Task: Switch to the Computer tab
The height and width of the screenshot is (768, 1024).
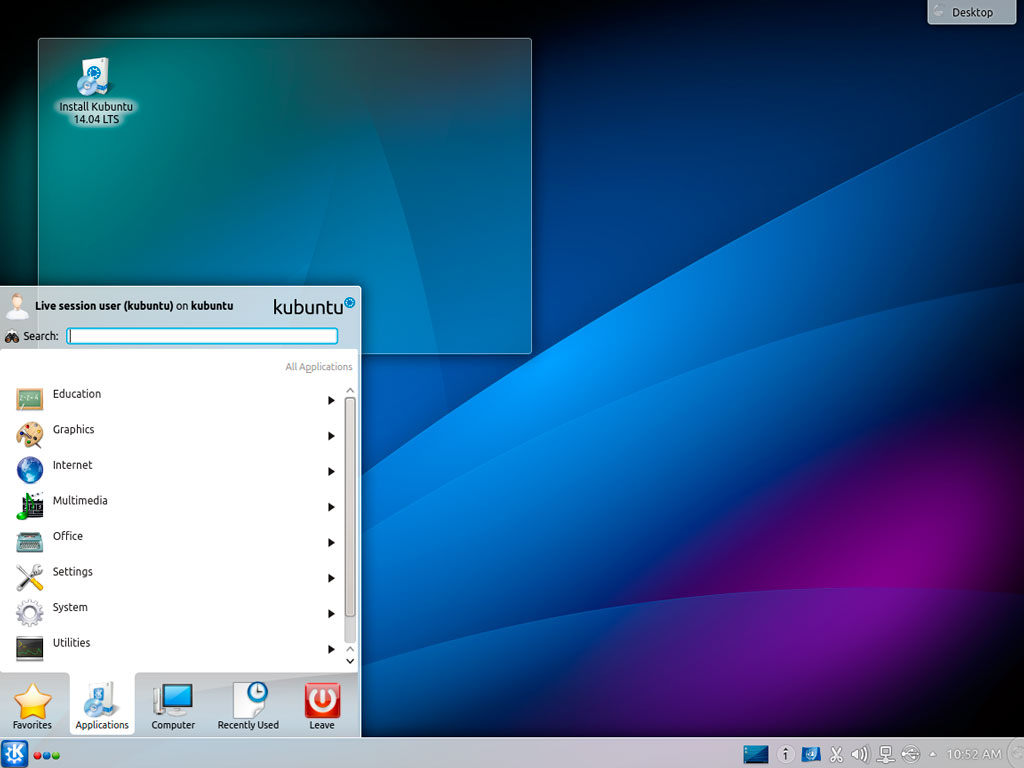Action: pyautogui.click(x=173, y=706)
